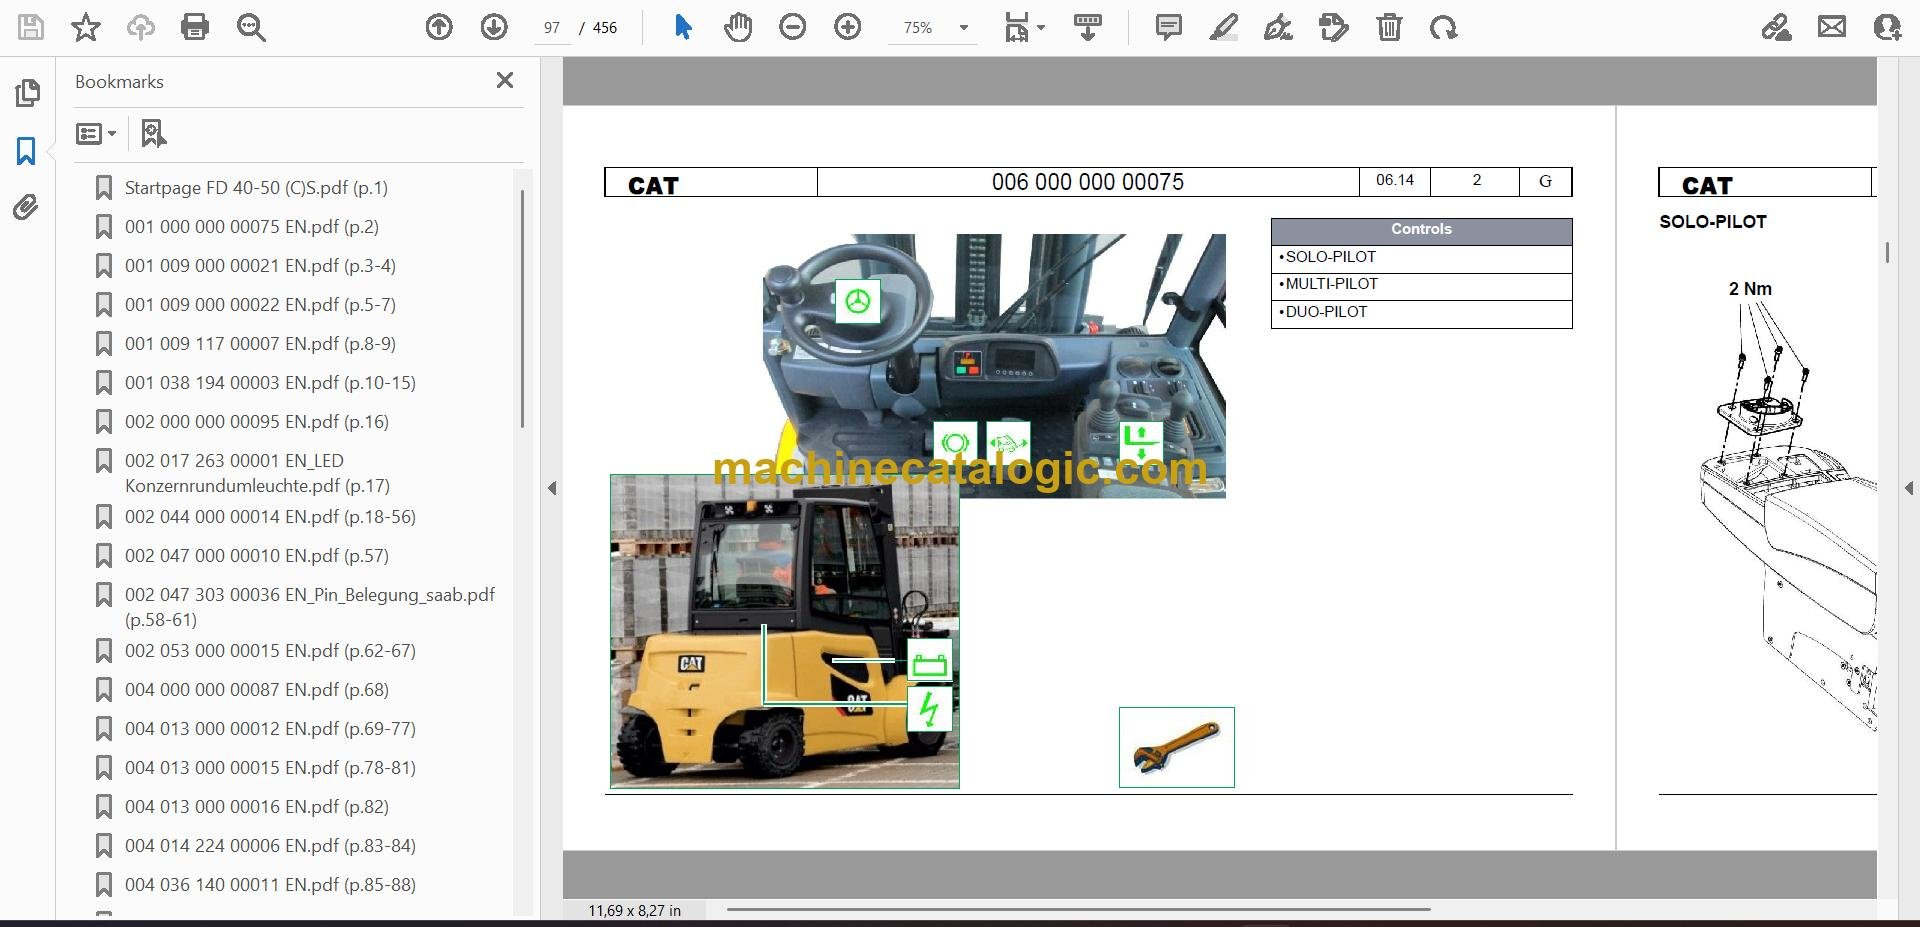Click the horizontal document scrollbar
This screenshot has width=1920, height=927.
pyautogui.click(x=1078, y=910)
